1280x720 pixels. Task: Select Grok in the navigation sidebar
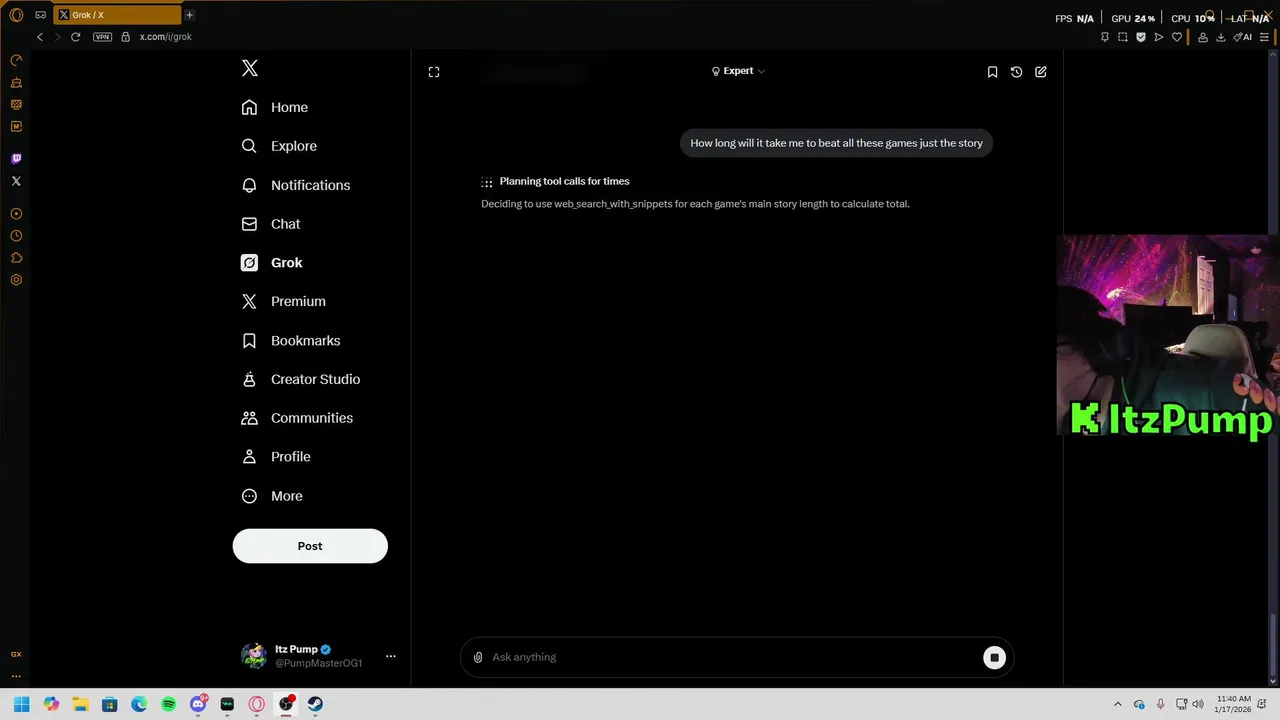coord(272,263)
